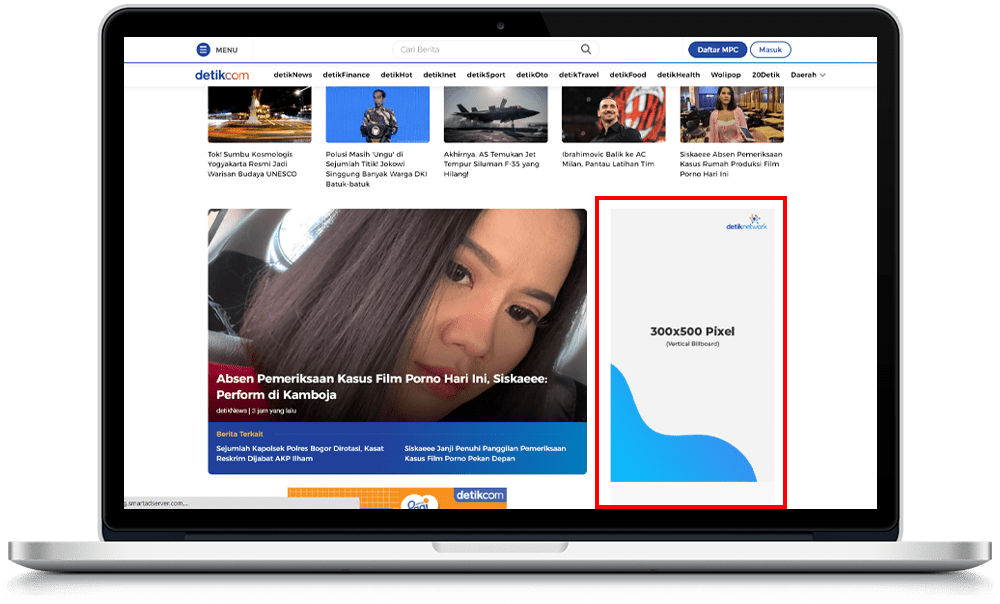The image size is (1000, 604).
Task: Click the search magnifier icon
Action: (x=586, y=49)
